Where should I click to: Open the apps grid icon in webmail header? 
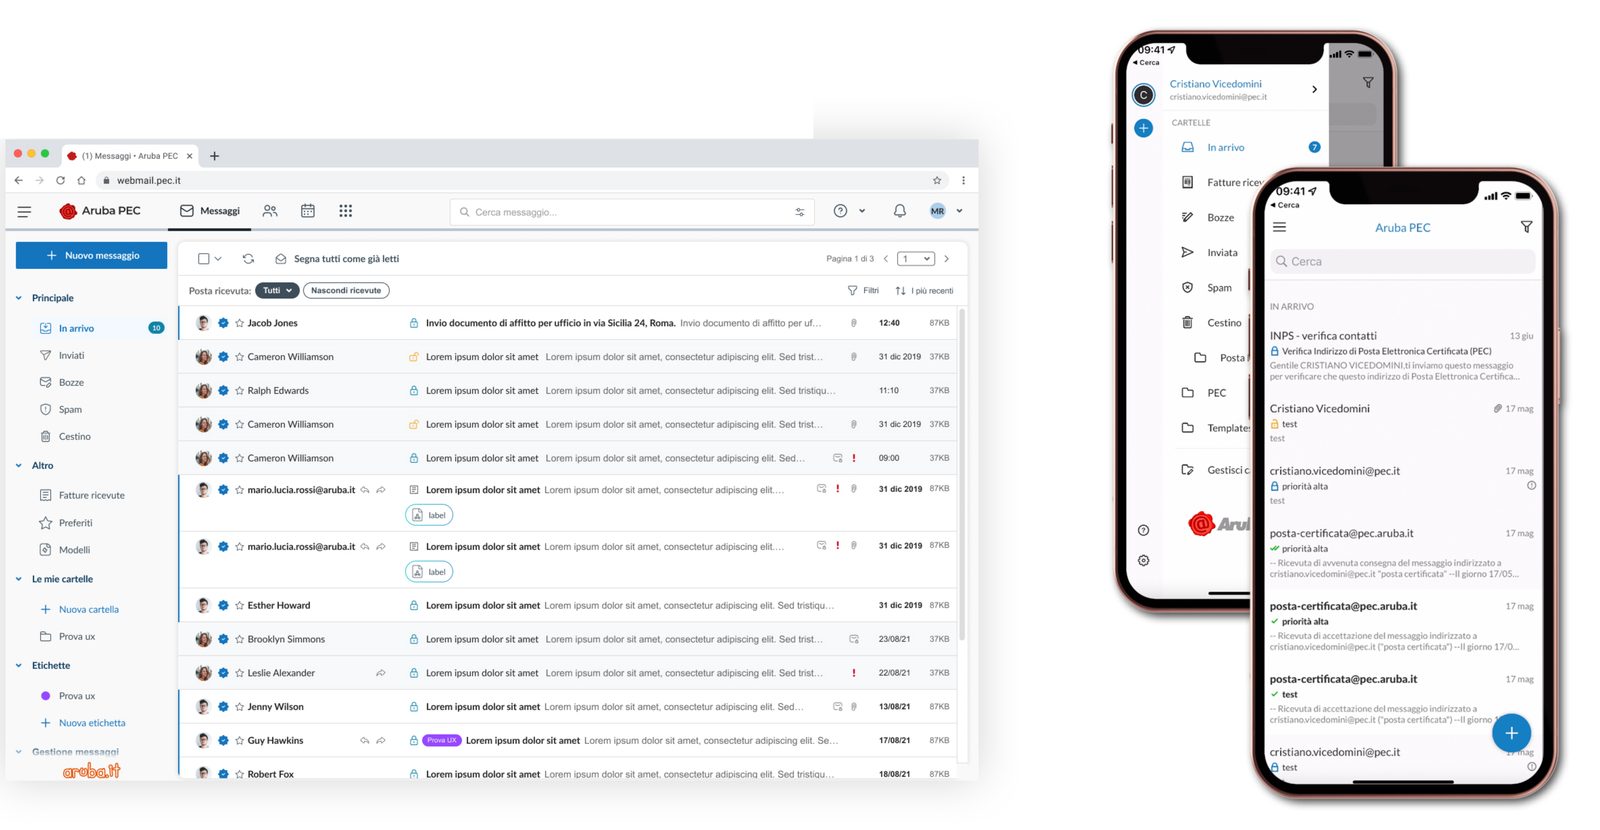(346, 211)
